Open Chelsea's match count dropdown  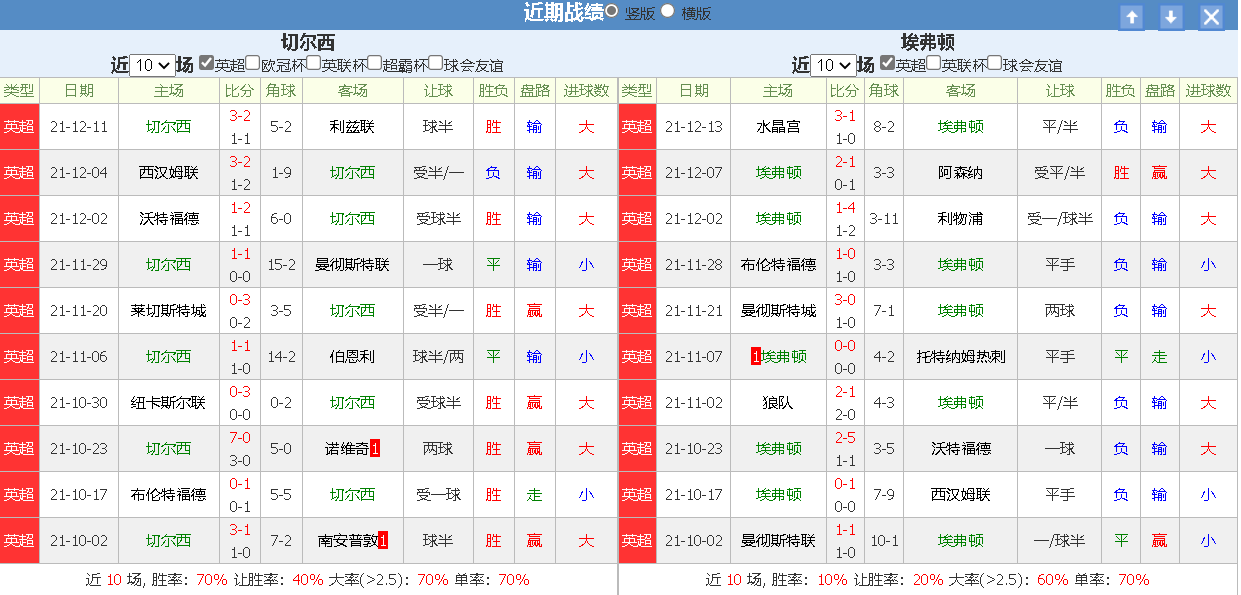click(153, 65)
